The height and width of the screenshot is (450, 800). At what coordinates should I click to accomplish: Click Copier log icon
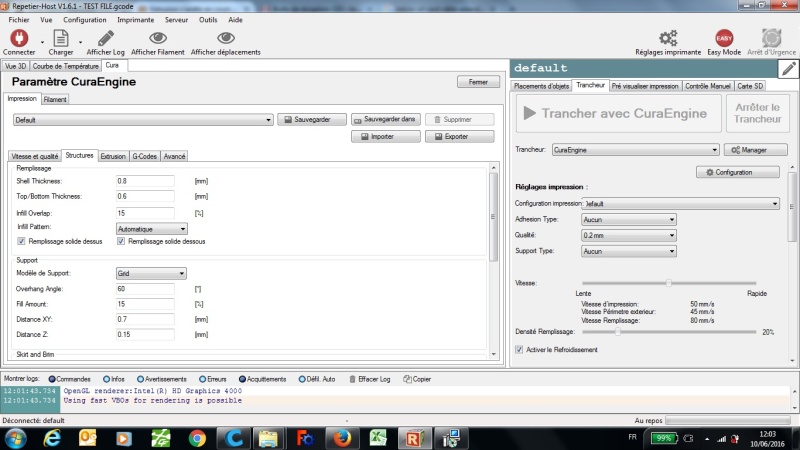point(407,379)
